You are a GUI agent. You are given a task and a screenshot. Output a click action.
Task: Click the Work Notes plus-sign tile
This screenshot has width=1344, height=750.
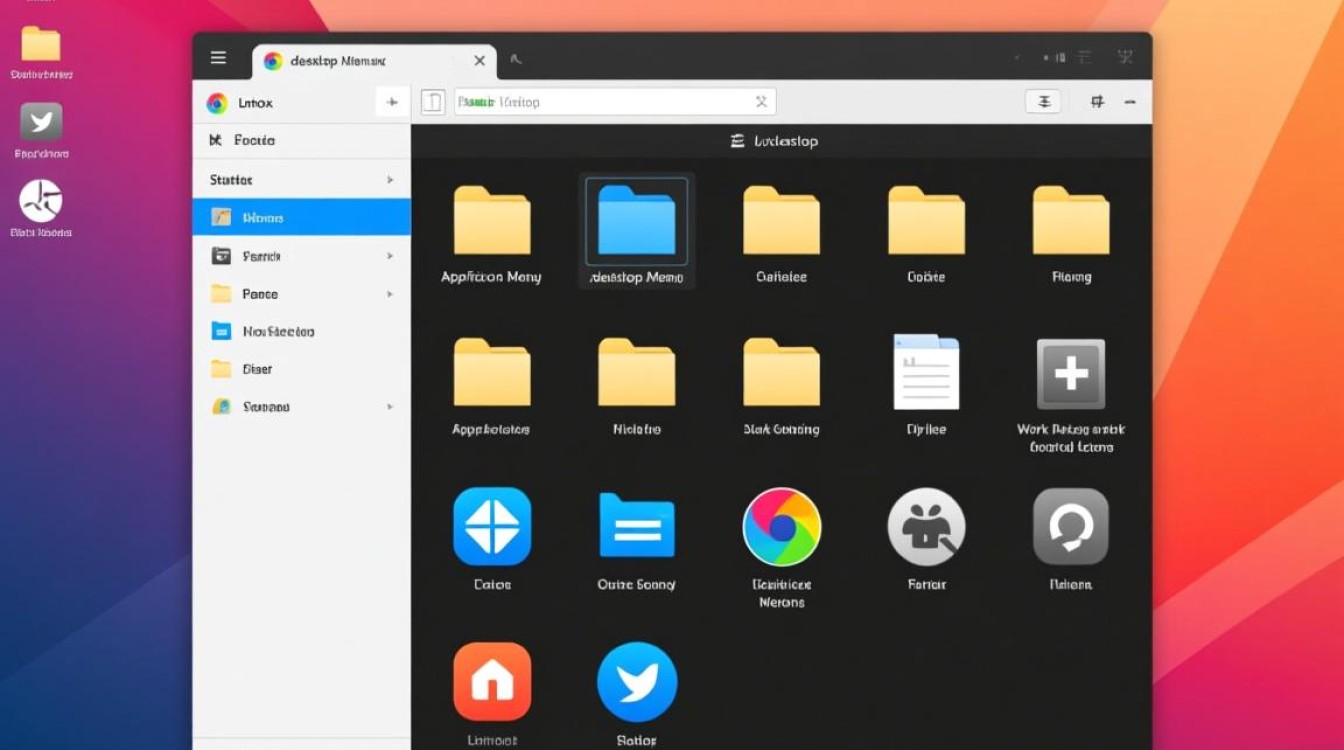tap(1070, 375)
